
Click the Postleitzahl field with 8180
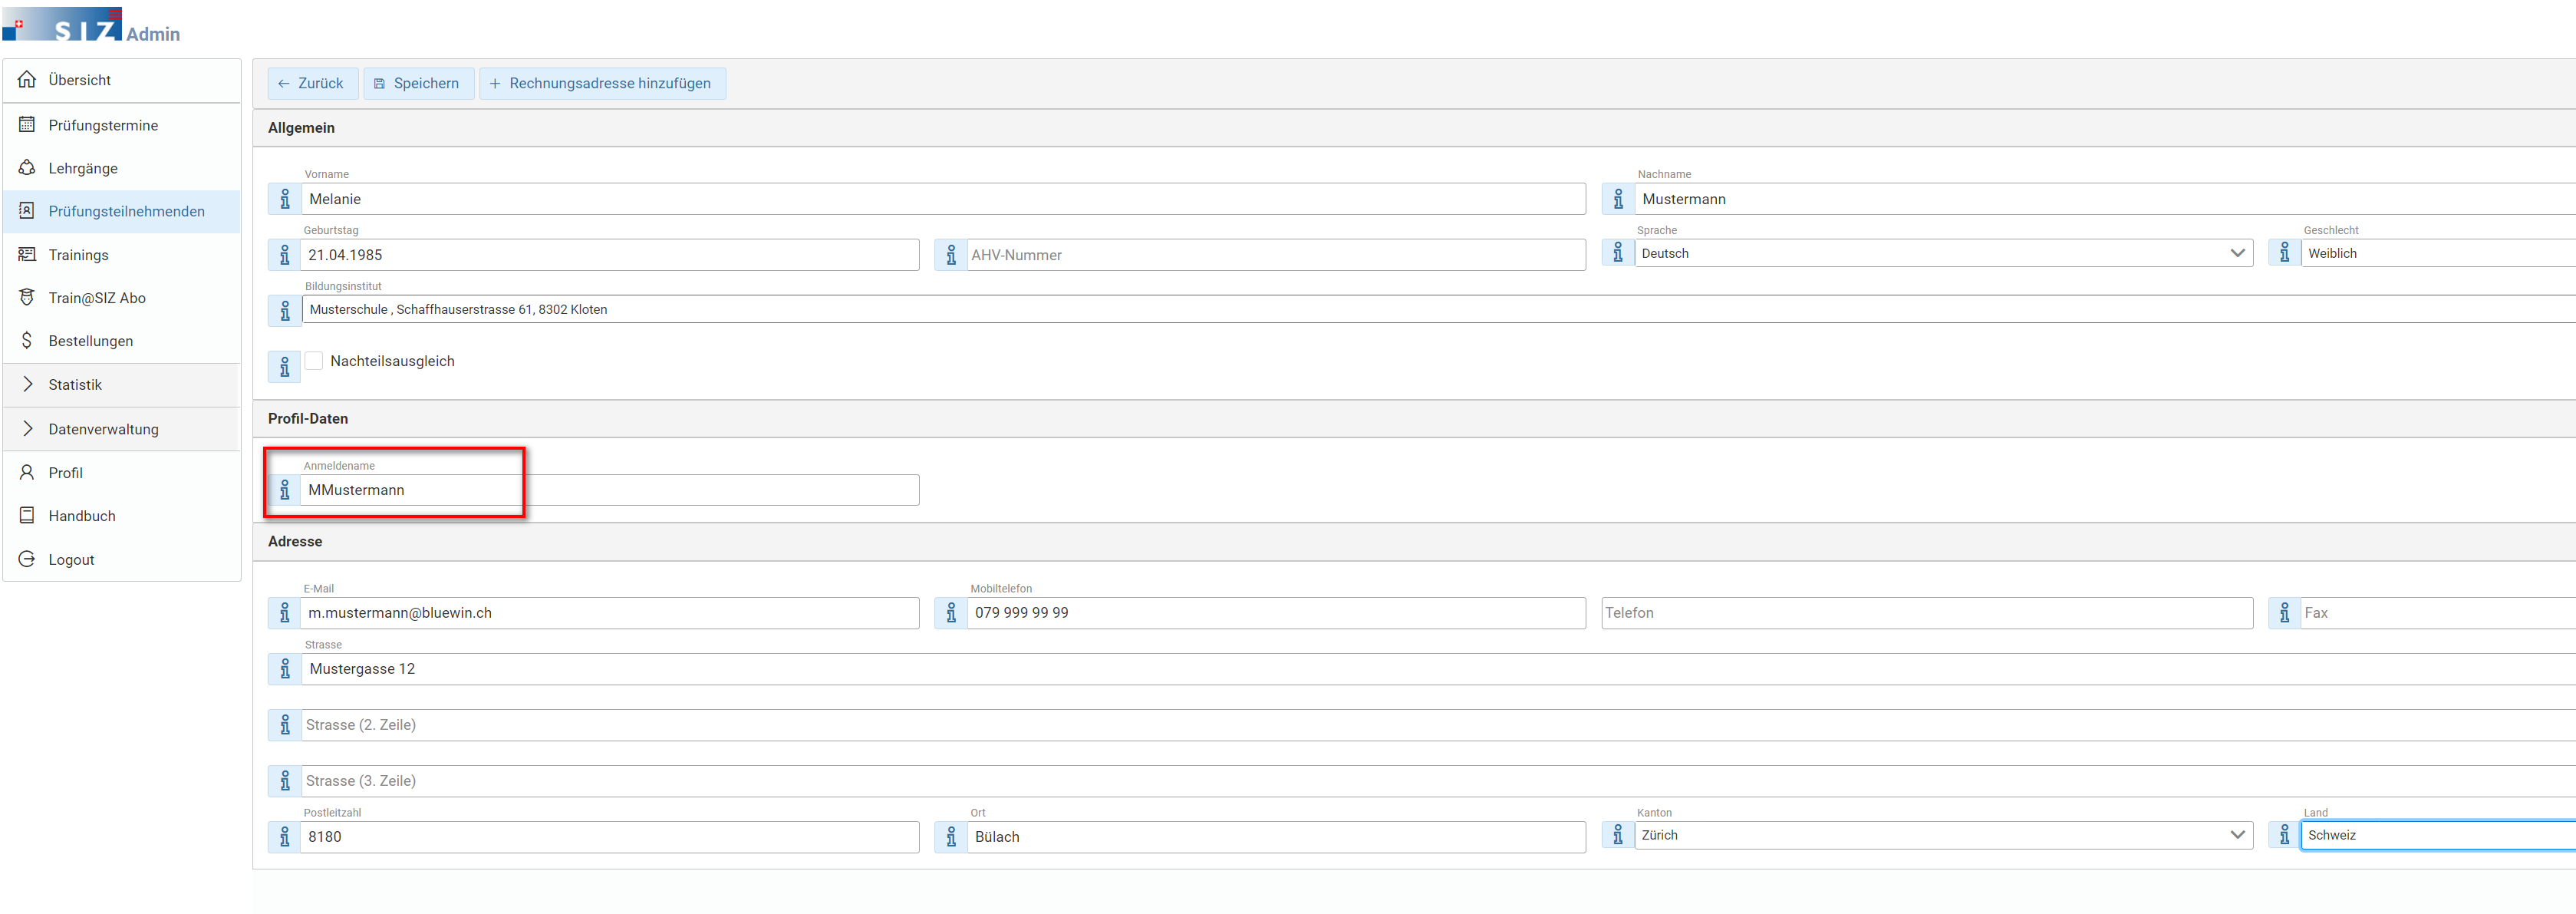tap(610, 837)
